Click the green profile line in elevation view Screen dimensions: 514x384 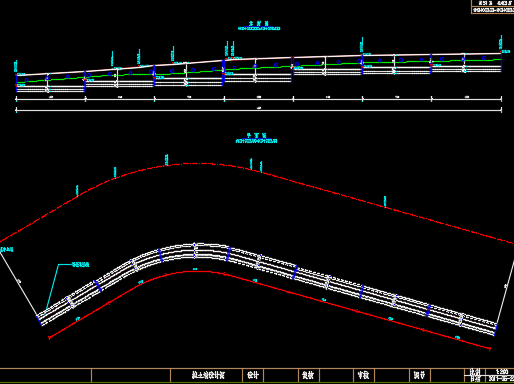259,68
